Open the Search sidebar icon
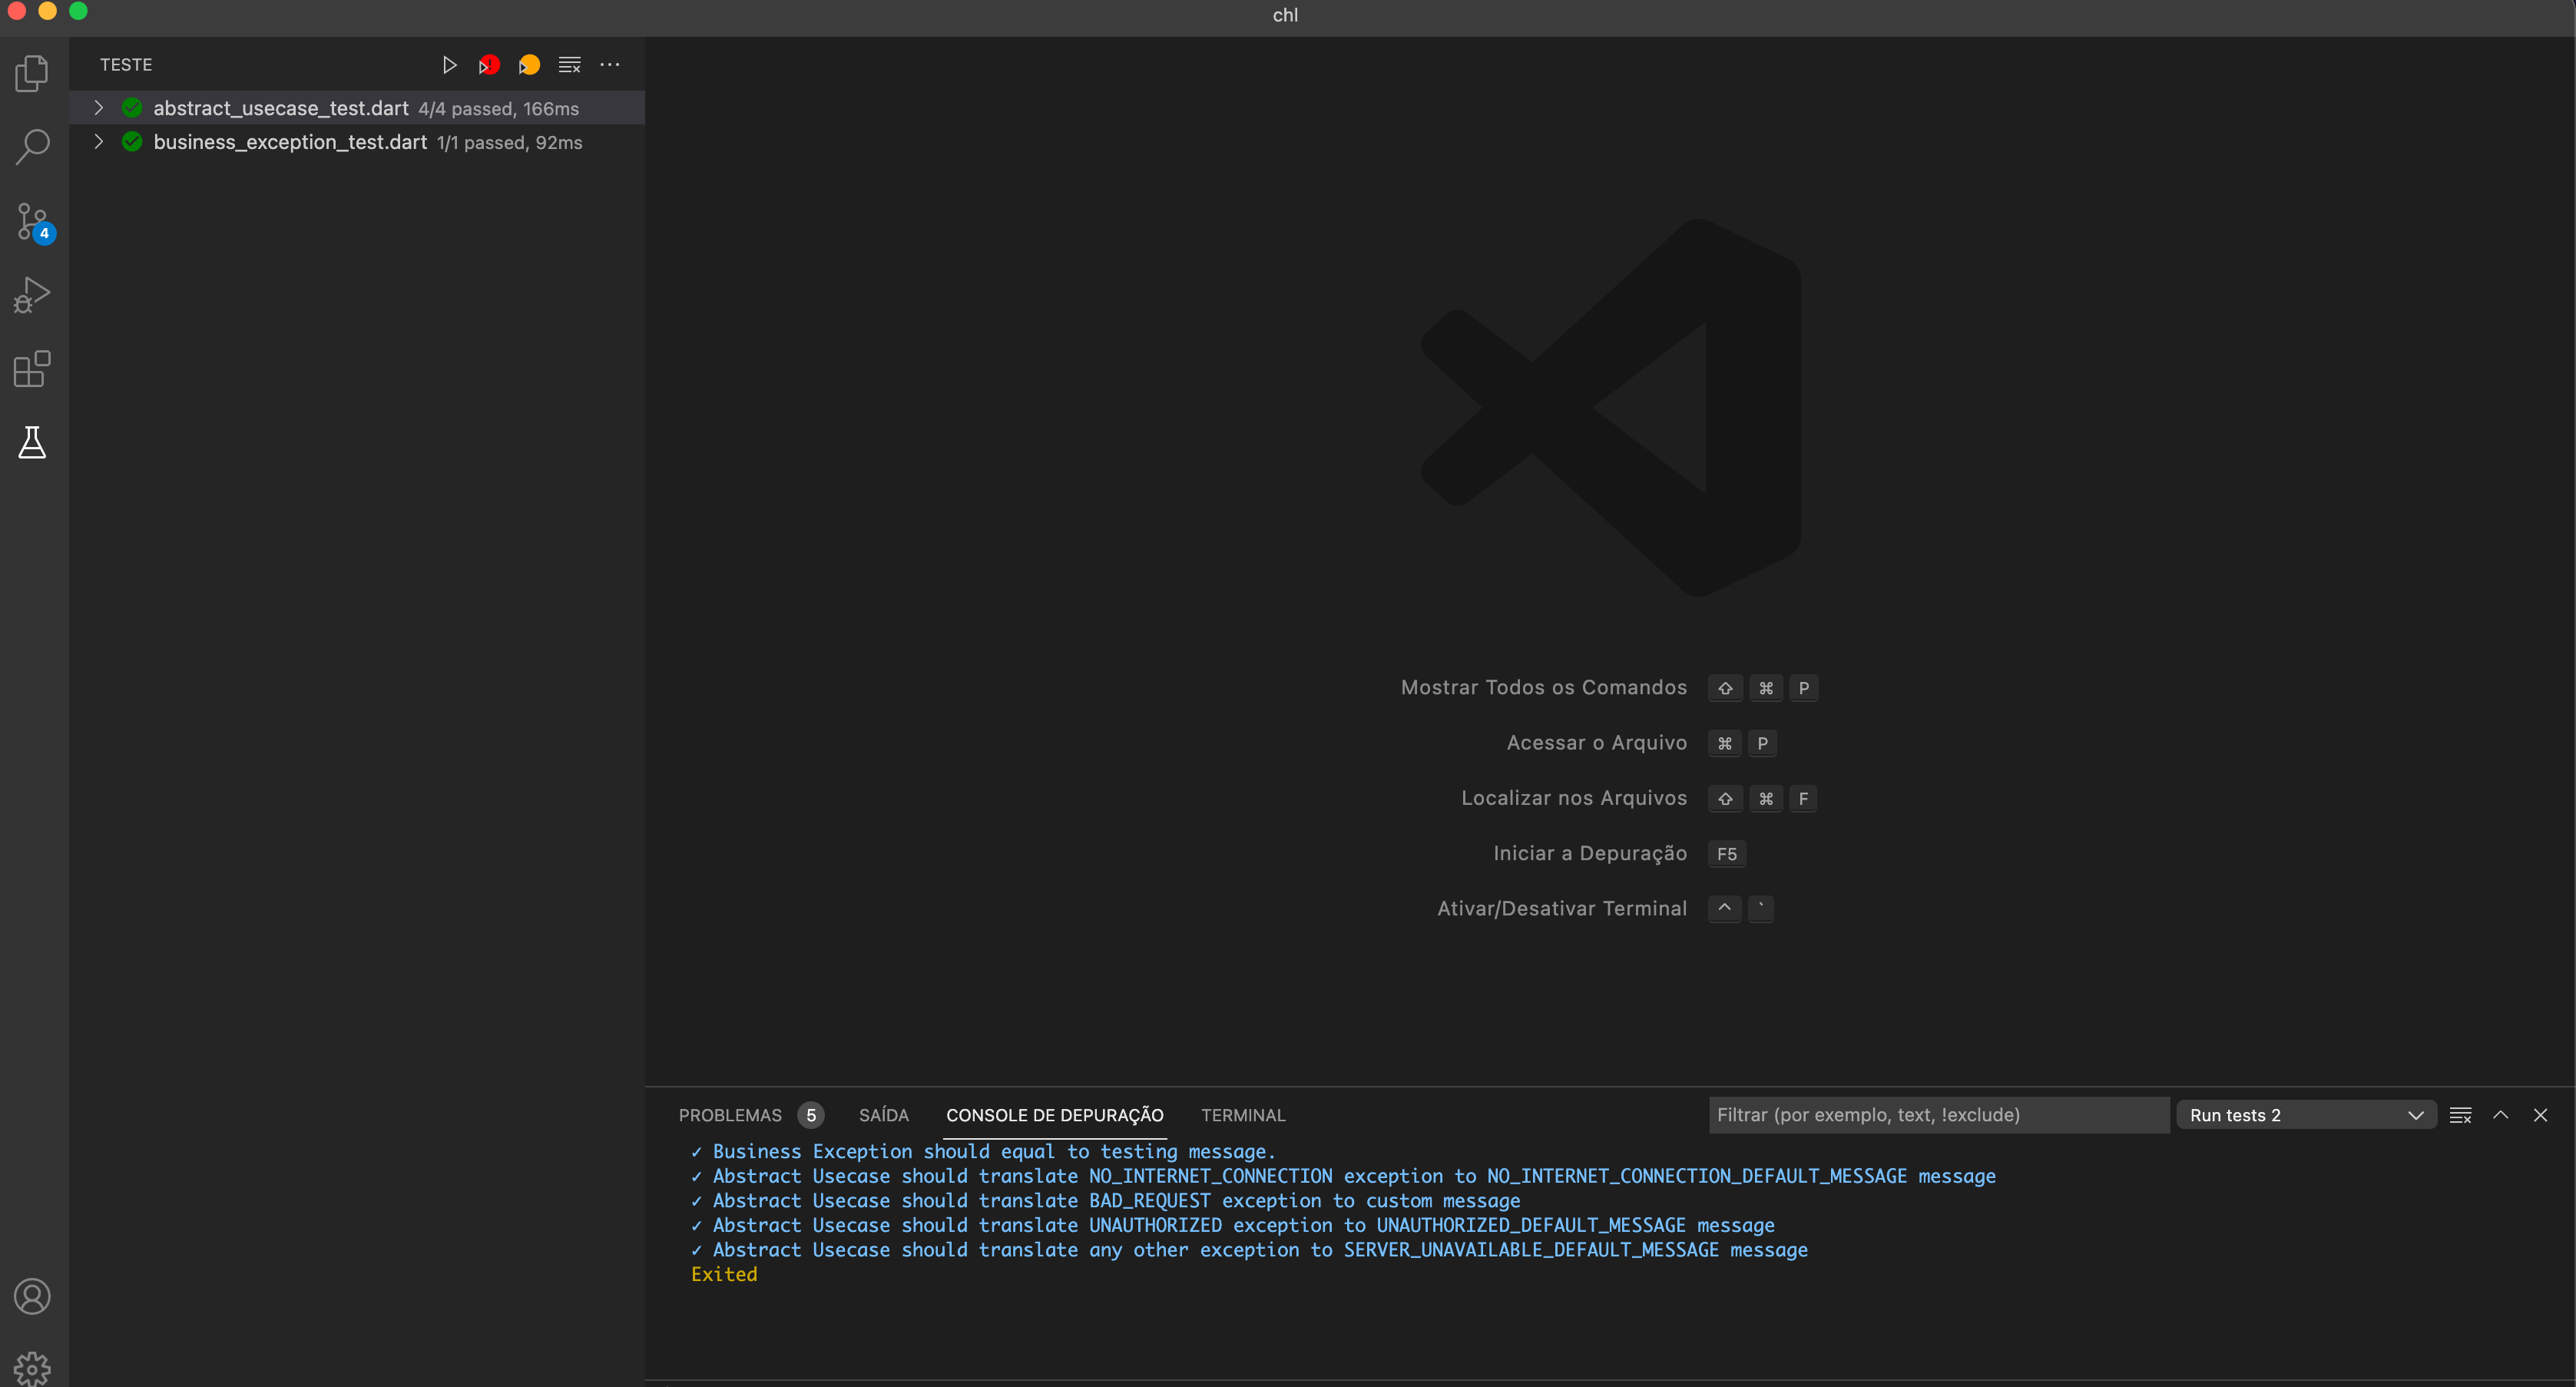 (33, 146)
